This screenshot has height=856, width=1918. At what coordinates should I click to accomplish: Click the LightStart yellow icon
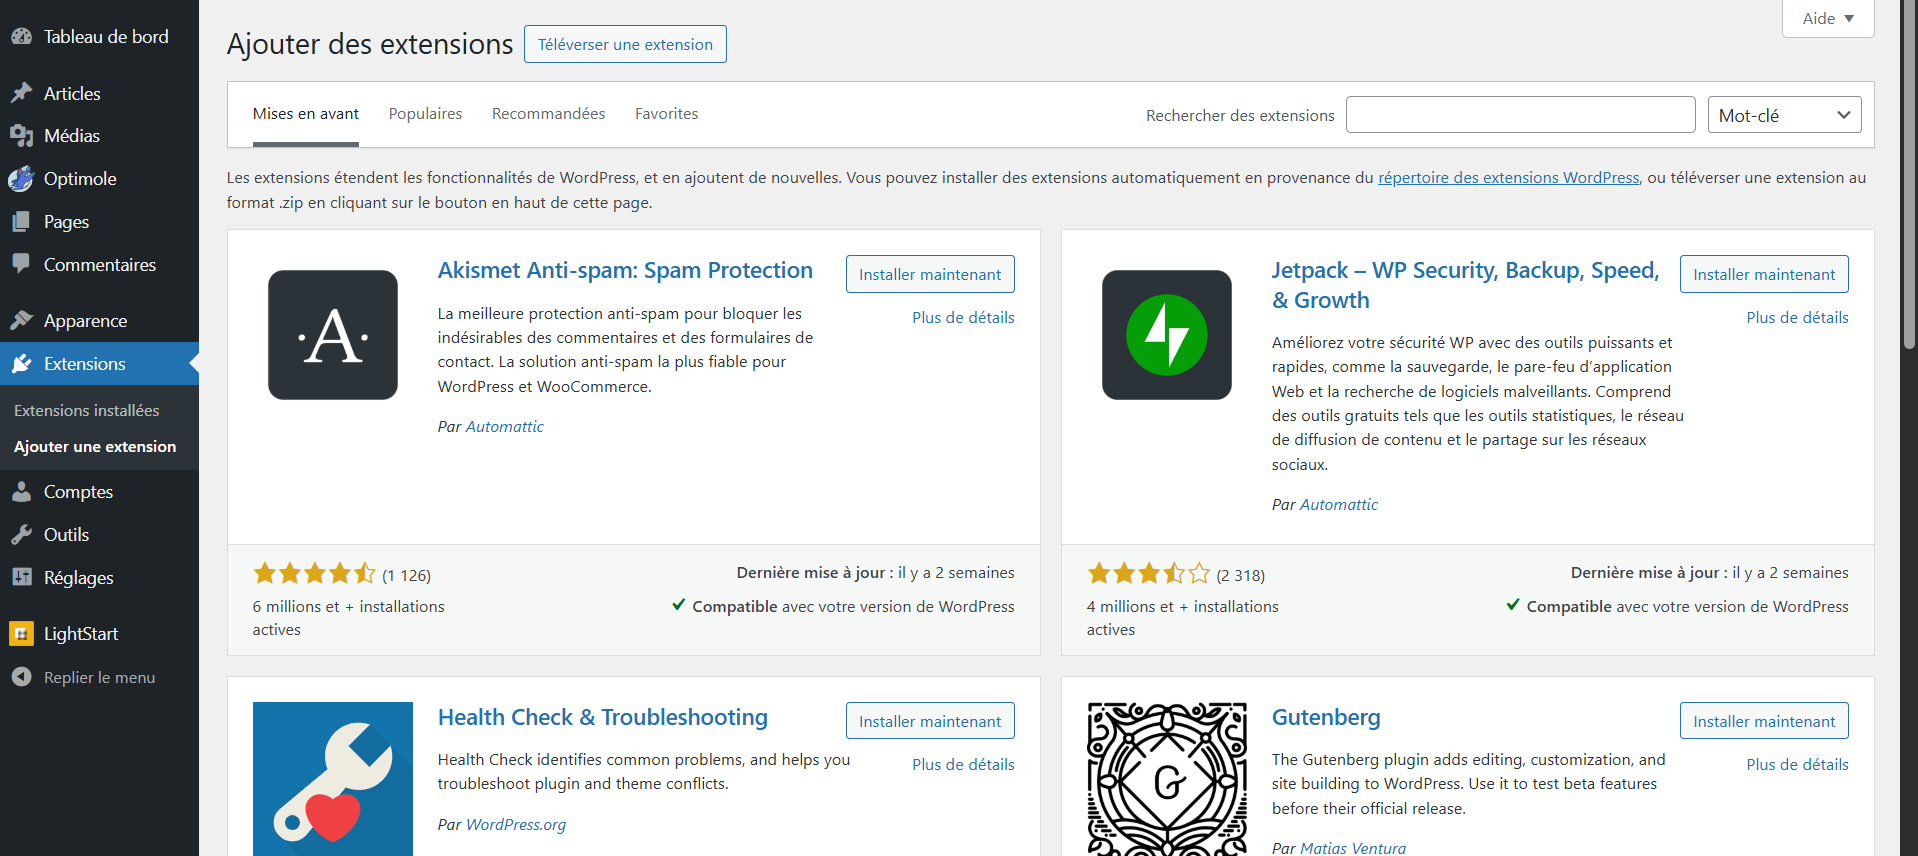click(22, 633)
